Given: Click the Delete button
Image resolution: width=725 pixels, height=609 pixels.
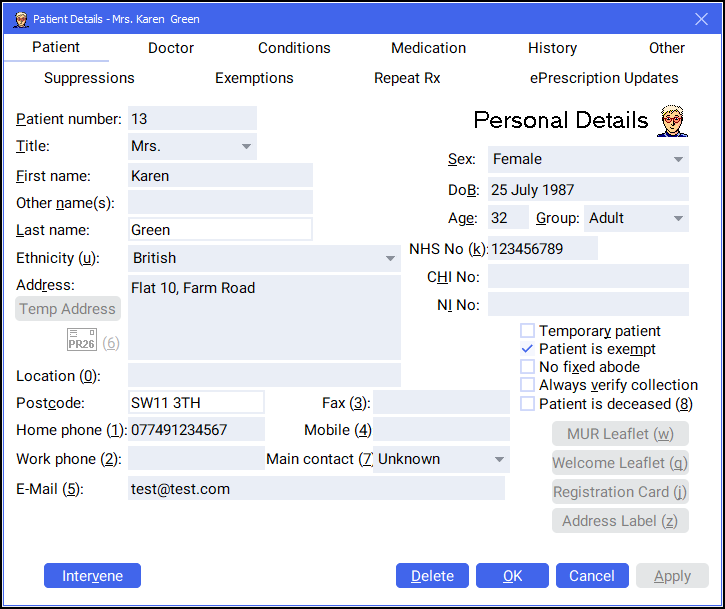Looking at the screenshot, I should click(x=432, y=576).
